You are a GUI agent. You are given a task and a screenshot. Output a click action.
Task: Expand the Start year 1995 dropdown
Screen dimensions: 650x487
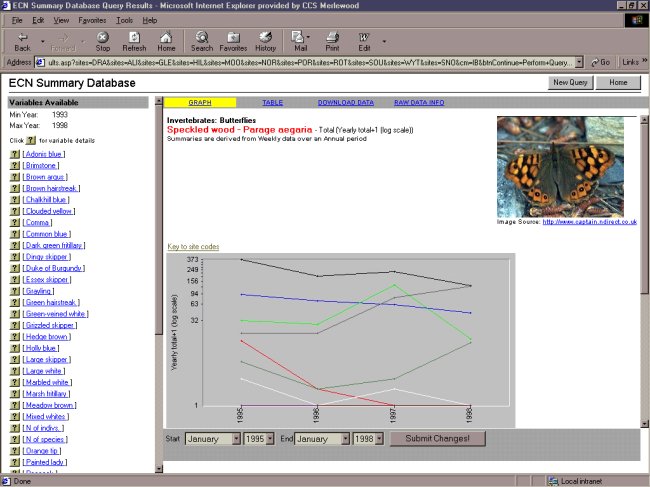tap(272, 438)
